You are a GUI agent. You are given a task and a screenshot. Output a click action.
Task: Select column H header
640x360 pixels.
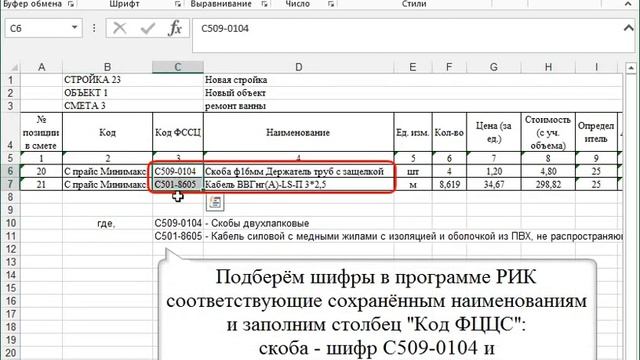(548, 67)
